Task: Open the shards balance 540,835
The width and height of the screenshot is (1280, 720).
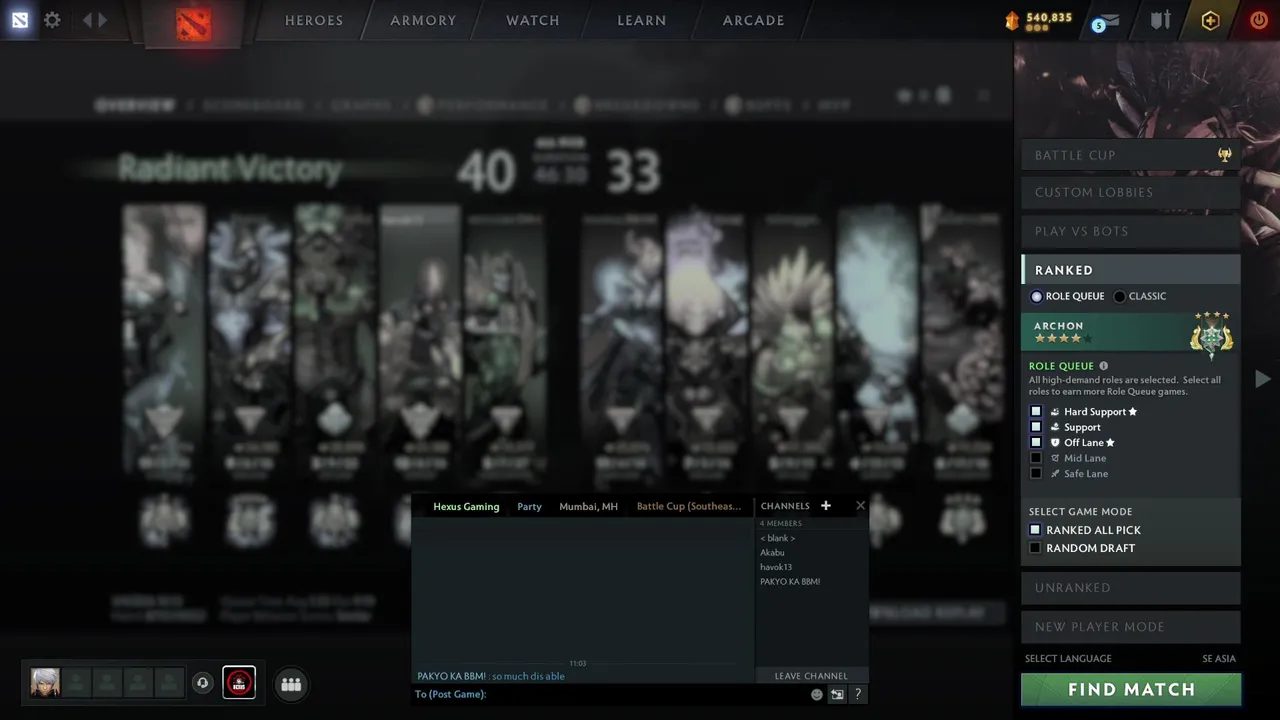Action: 1039,20
